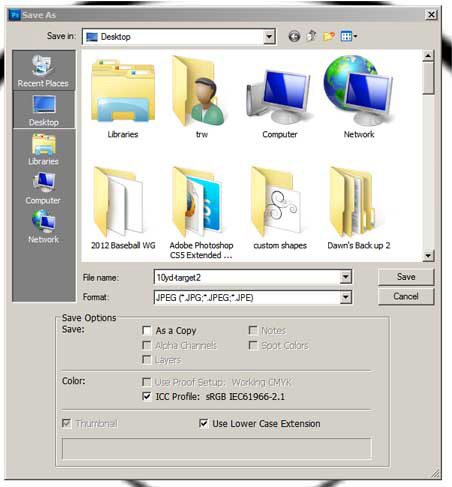The height and width of the screenshot is (487, 452).
Task: Click the Photoshop icon in the title bar
Action: (15, 15)
